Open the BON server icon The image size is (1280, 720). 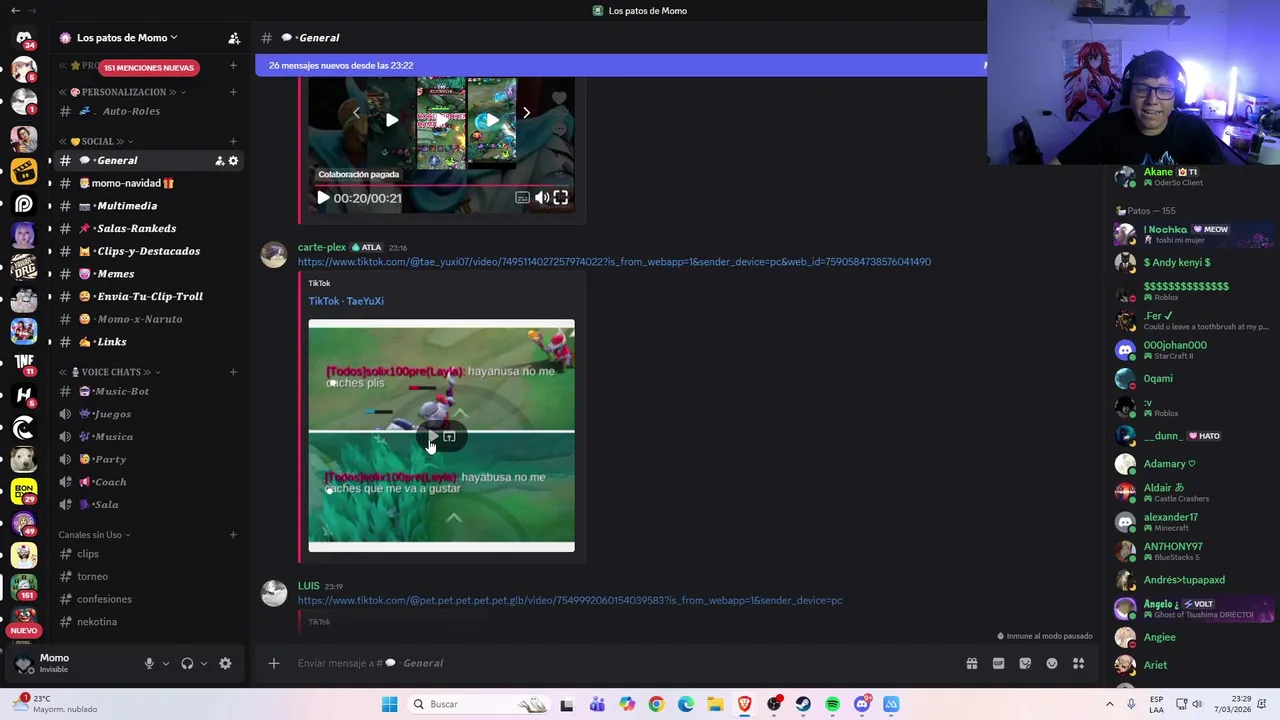(x=24, y=491)
